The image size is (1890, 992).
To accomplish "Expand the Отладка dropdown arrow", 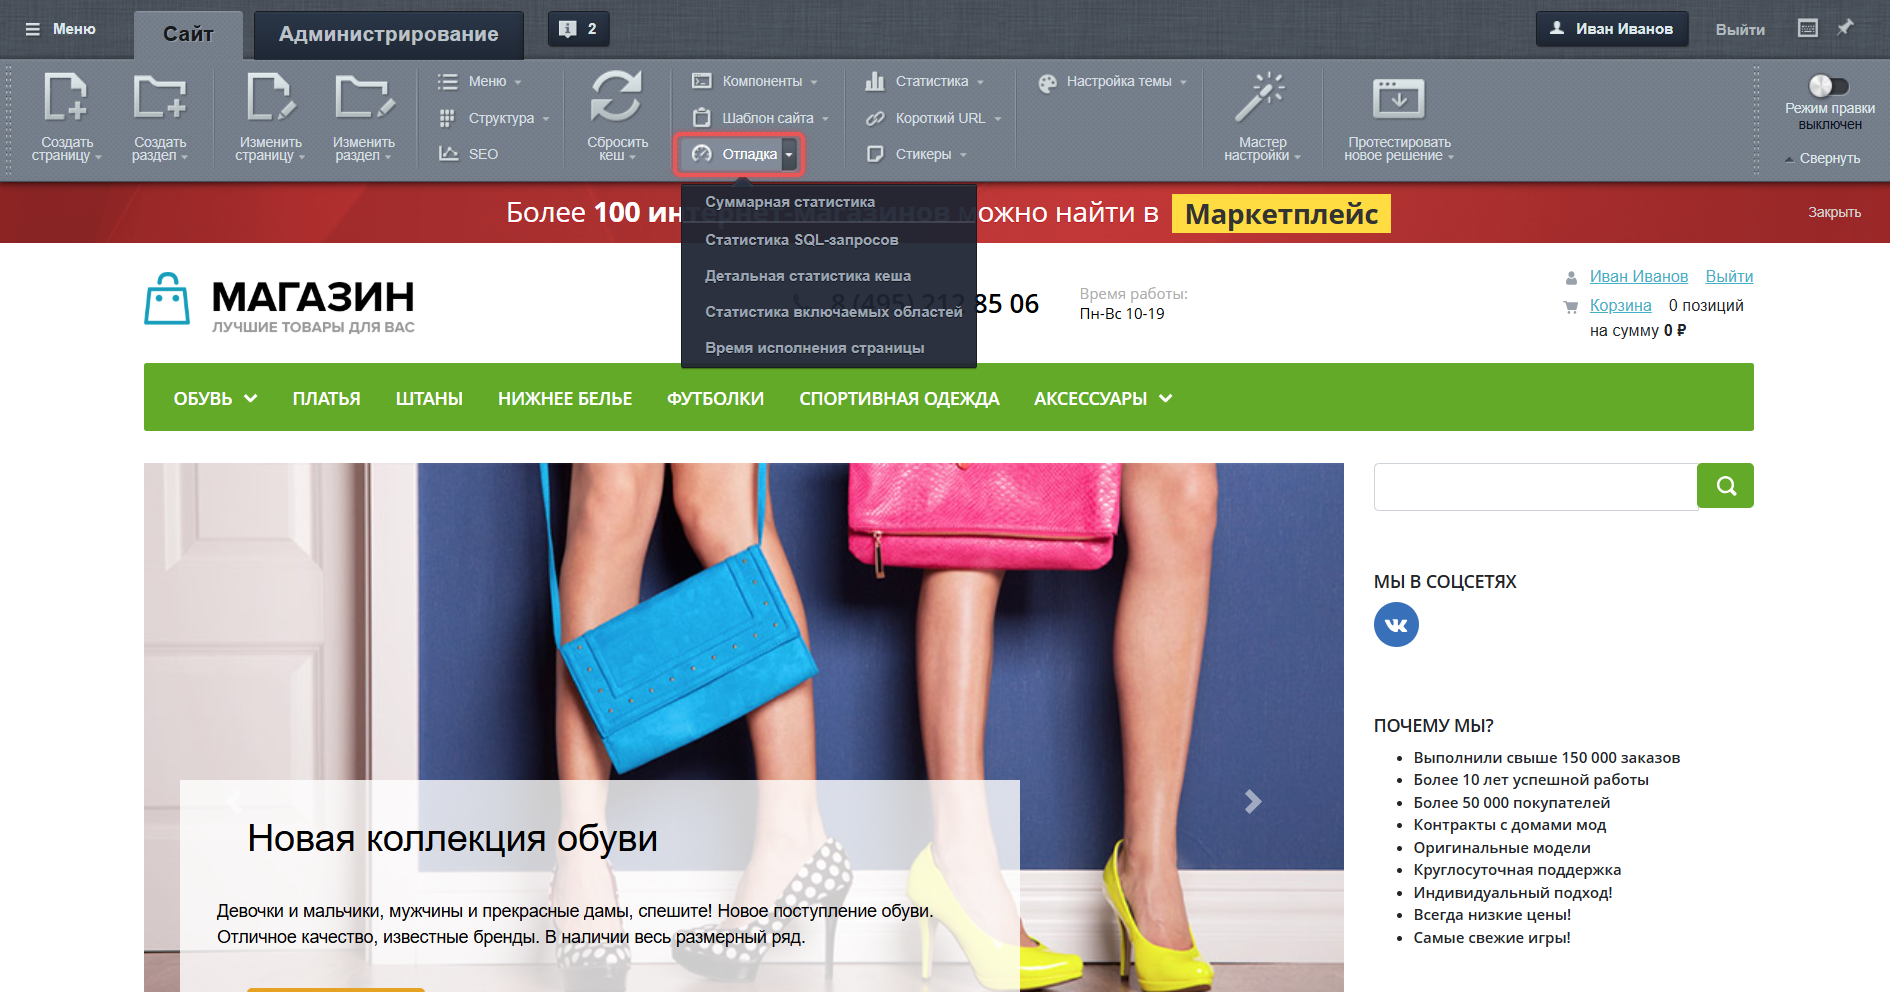I will [789, 154].
